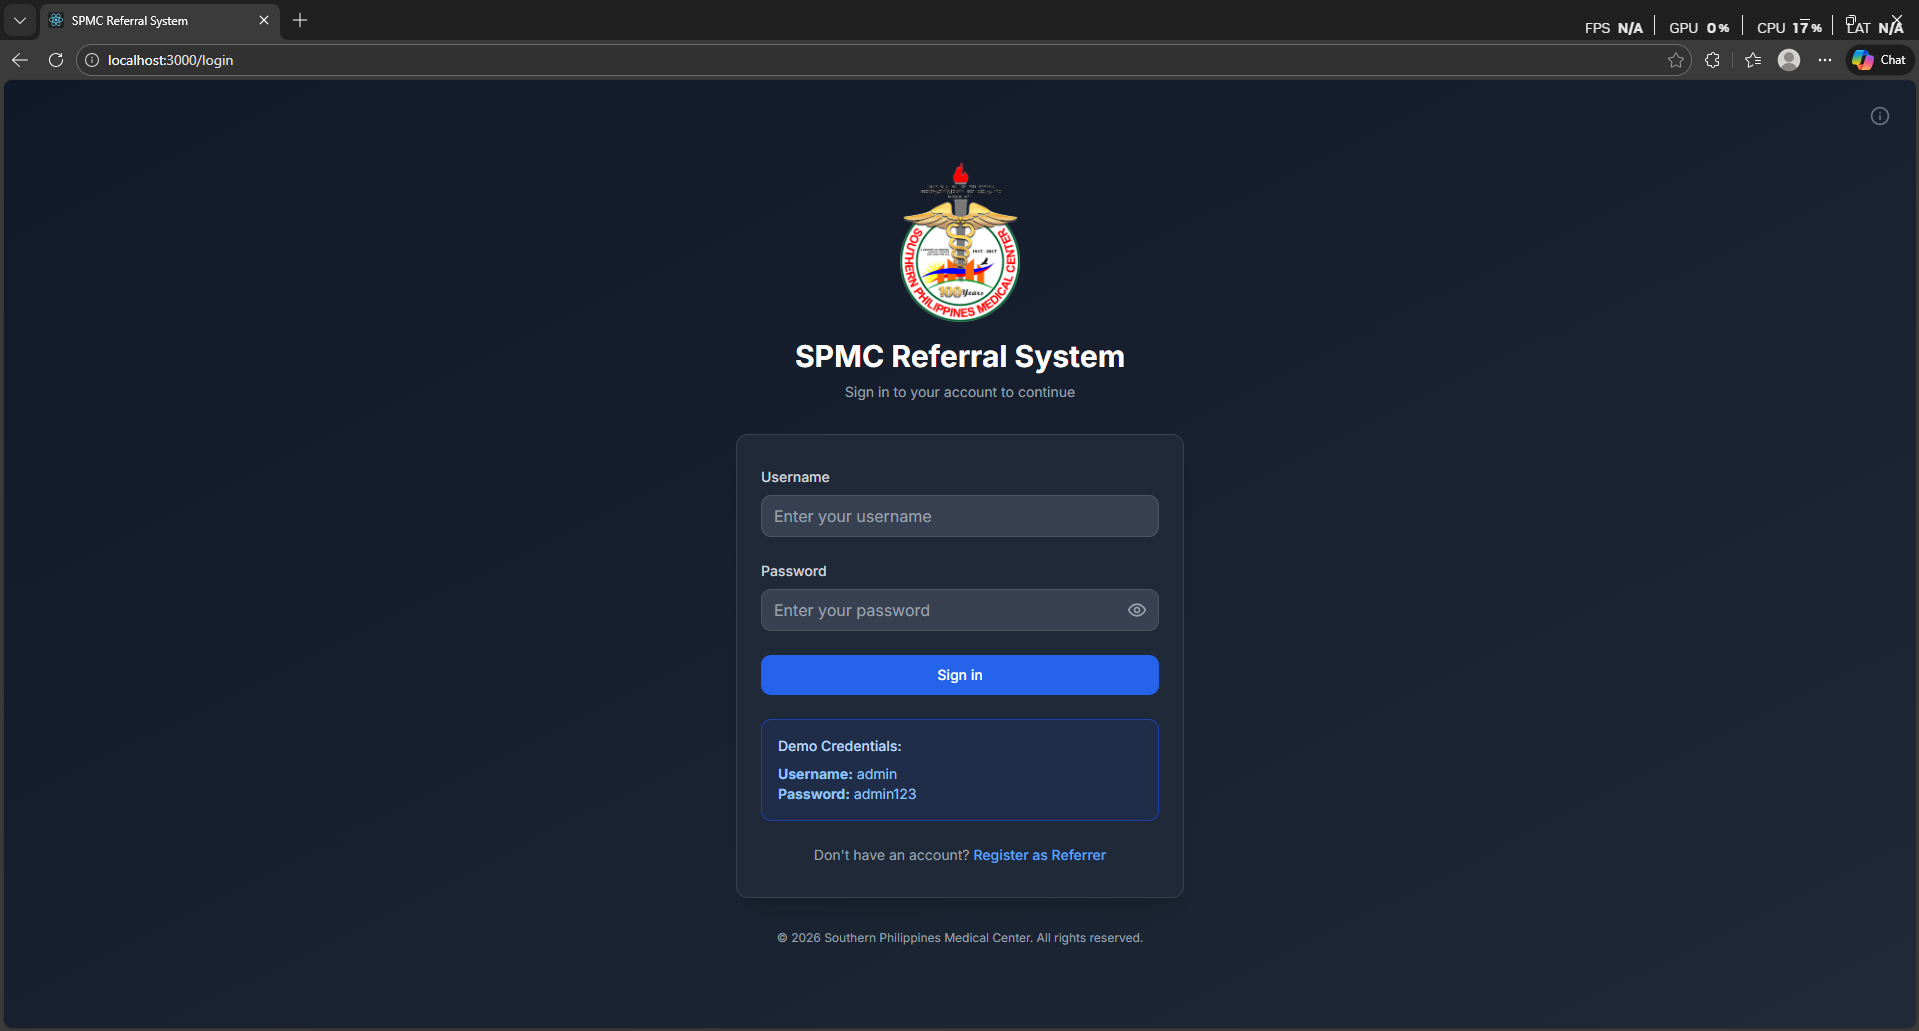Click the Sign in button
Viewport: 1919px width, 1031px height.
click(x=960, y=675)
